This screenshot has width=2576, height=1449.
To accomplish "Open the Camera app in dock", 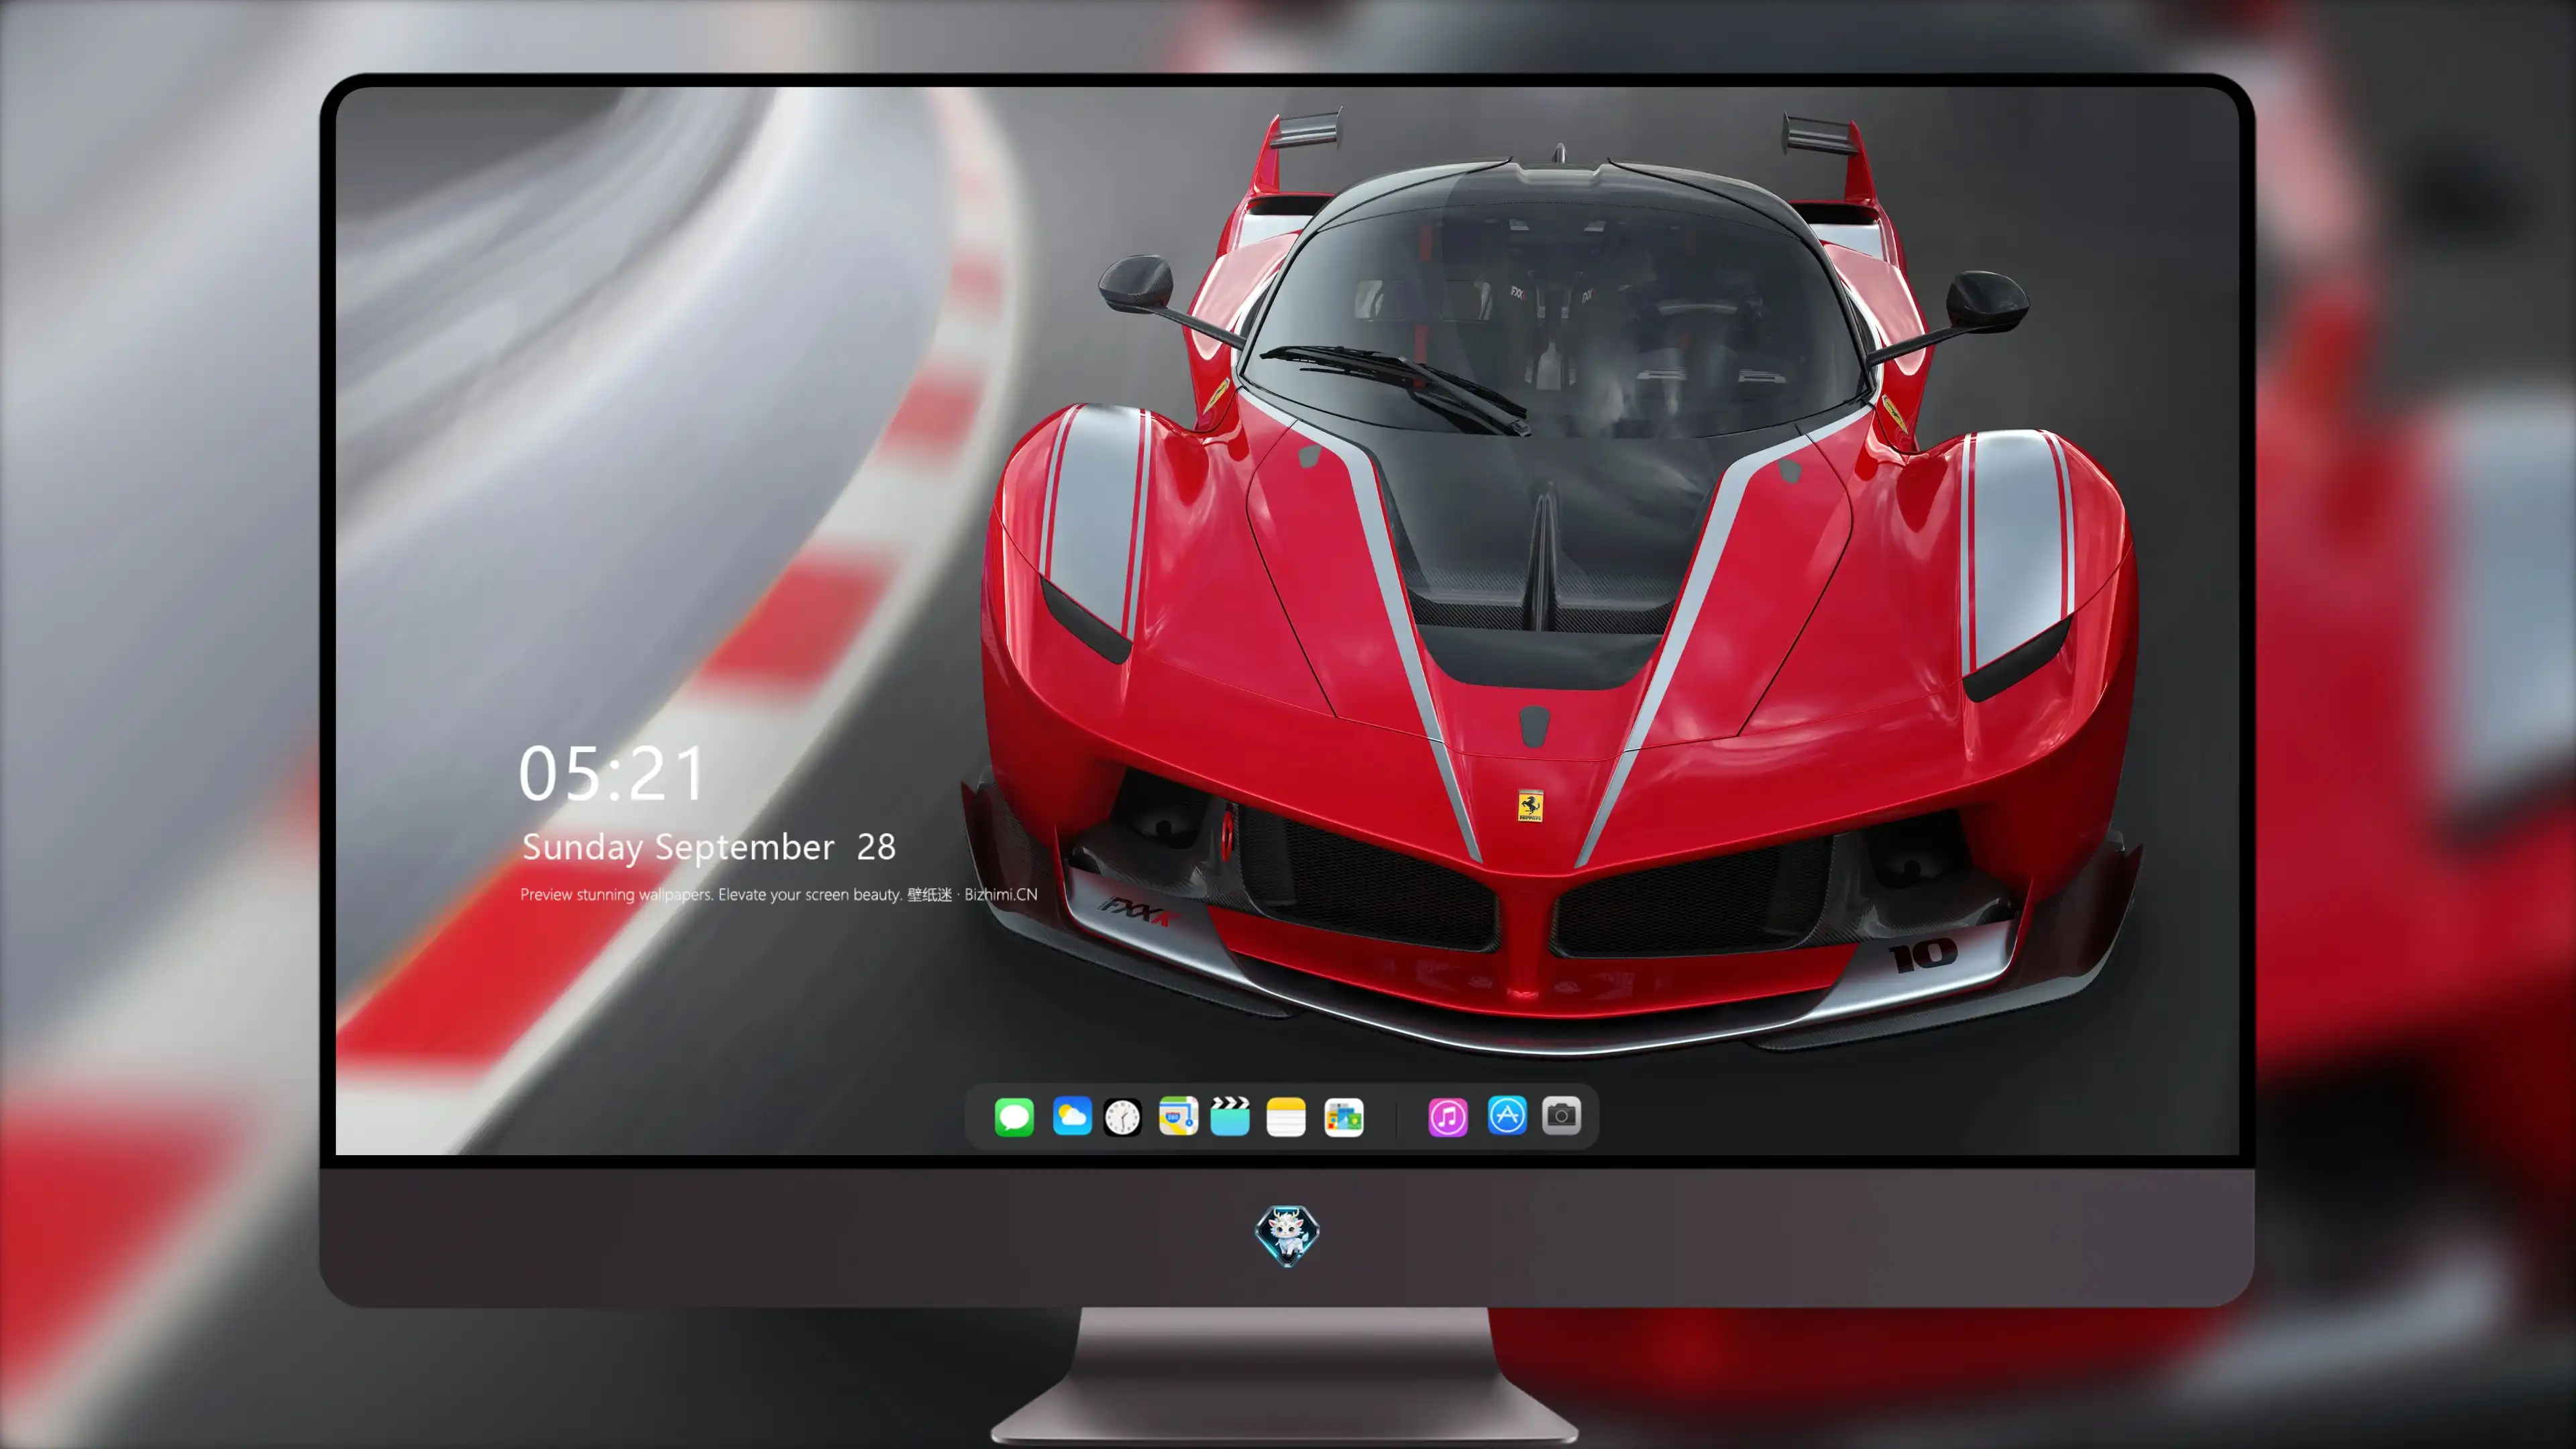I will coord(1561,1115).
